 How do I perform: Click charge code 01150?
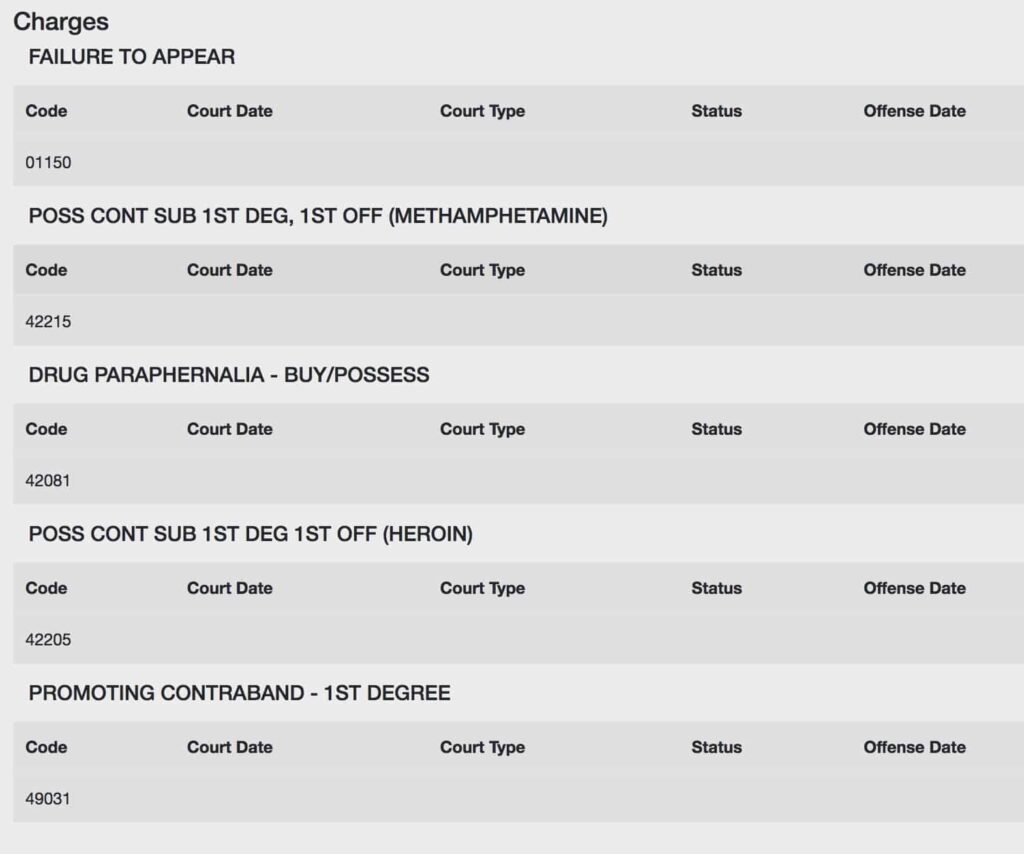(x=48, y=162)
